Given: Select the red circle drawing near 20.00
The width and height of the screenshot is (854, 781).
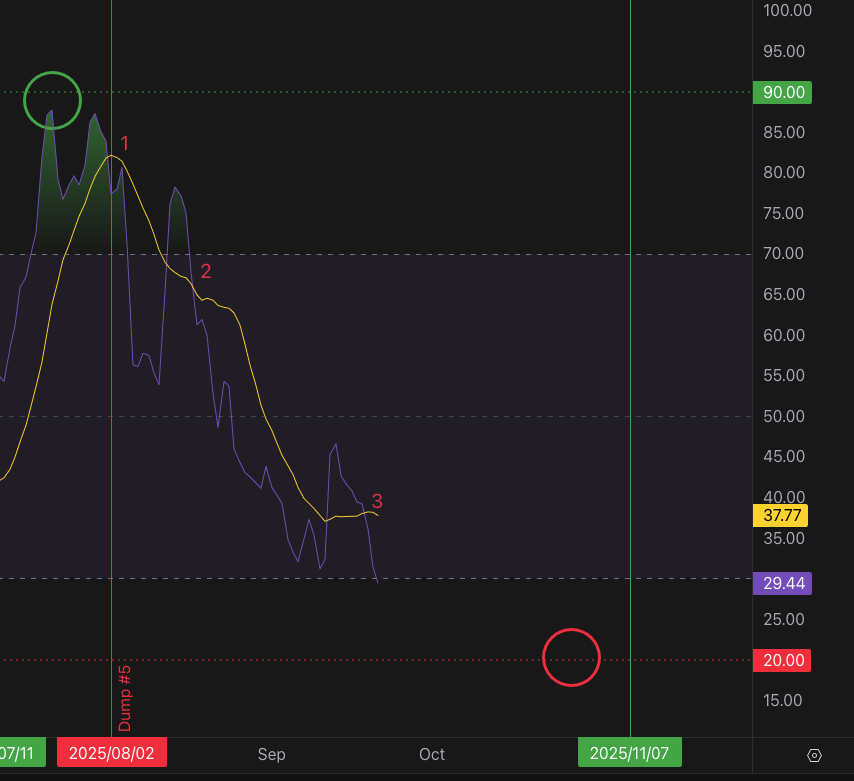Looking at the screenshot, I should point(571,657).
